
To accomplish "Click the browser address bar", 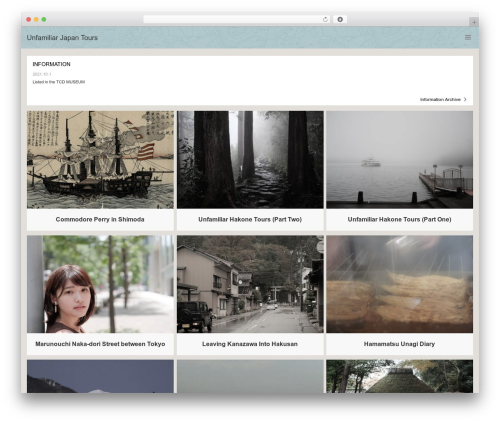I will tap(237, 19).
